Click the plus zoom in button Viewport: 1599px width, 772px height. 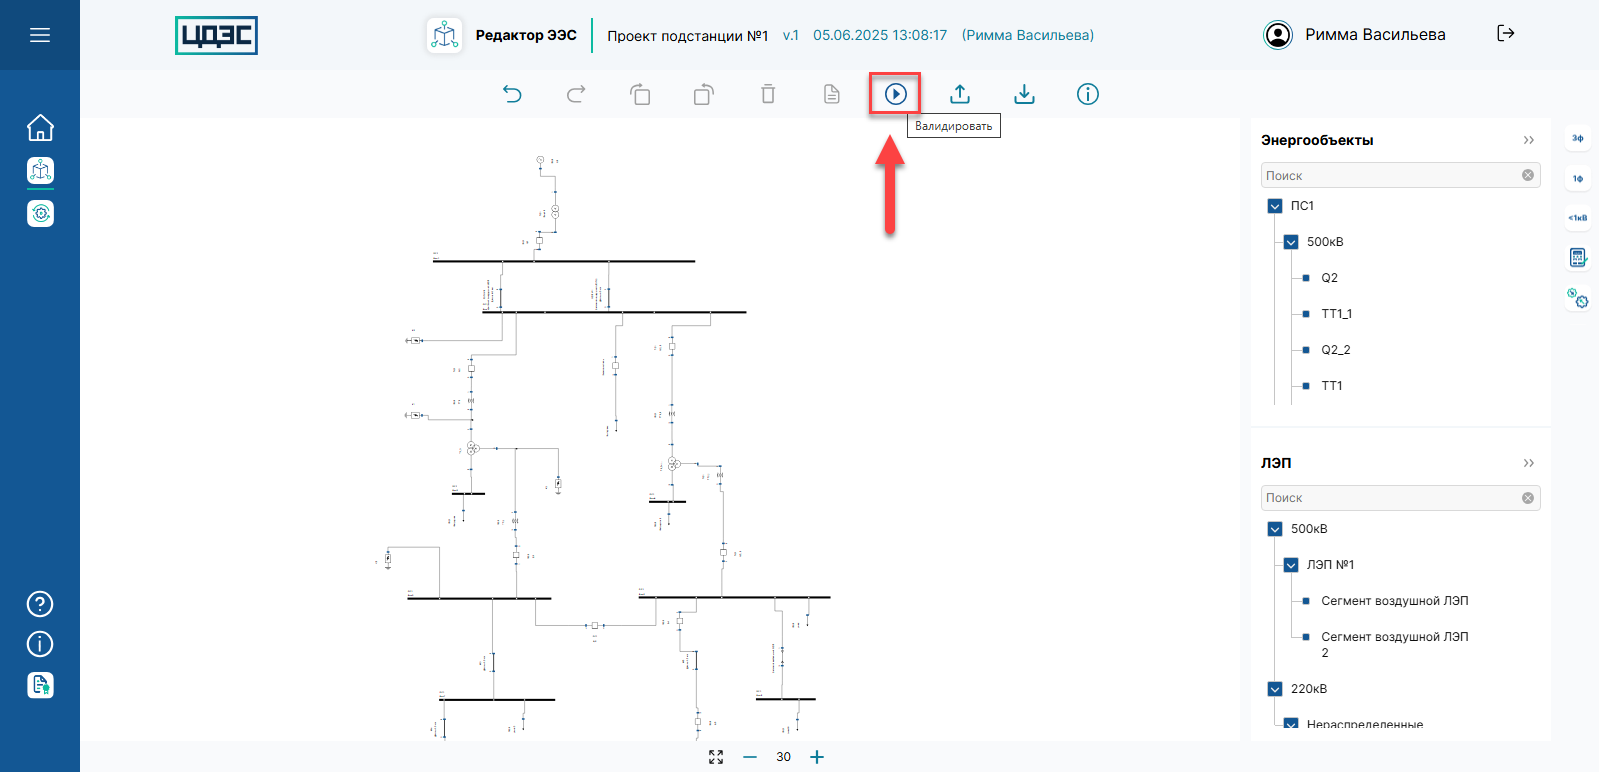[x=817, y=757]
